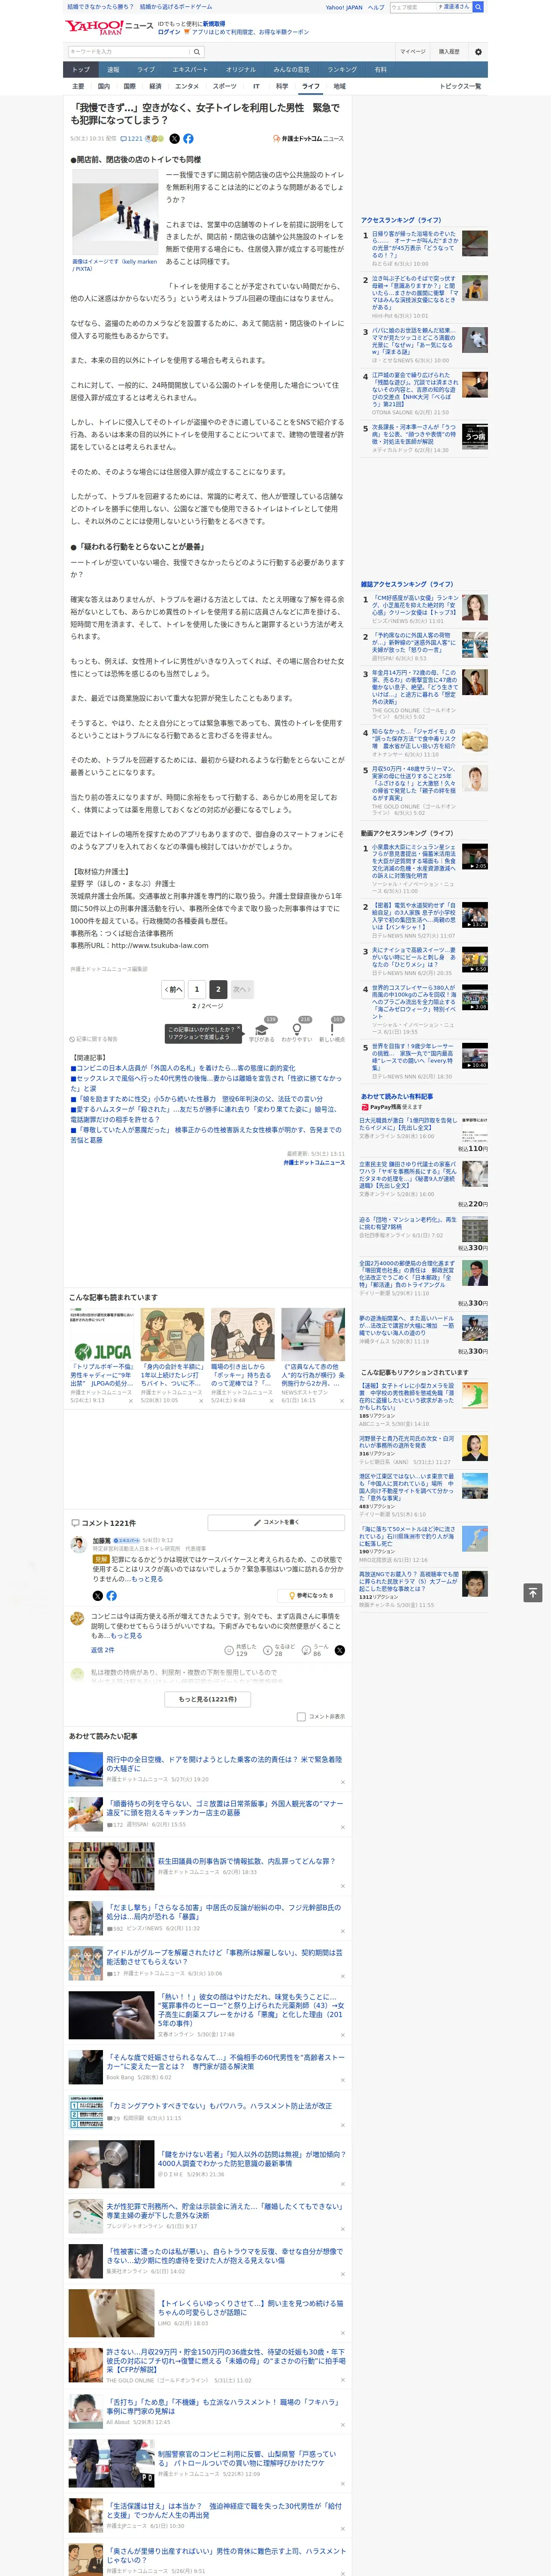
Task: Click the 購入履歴 link
Action: click(449, 51)
